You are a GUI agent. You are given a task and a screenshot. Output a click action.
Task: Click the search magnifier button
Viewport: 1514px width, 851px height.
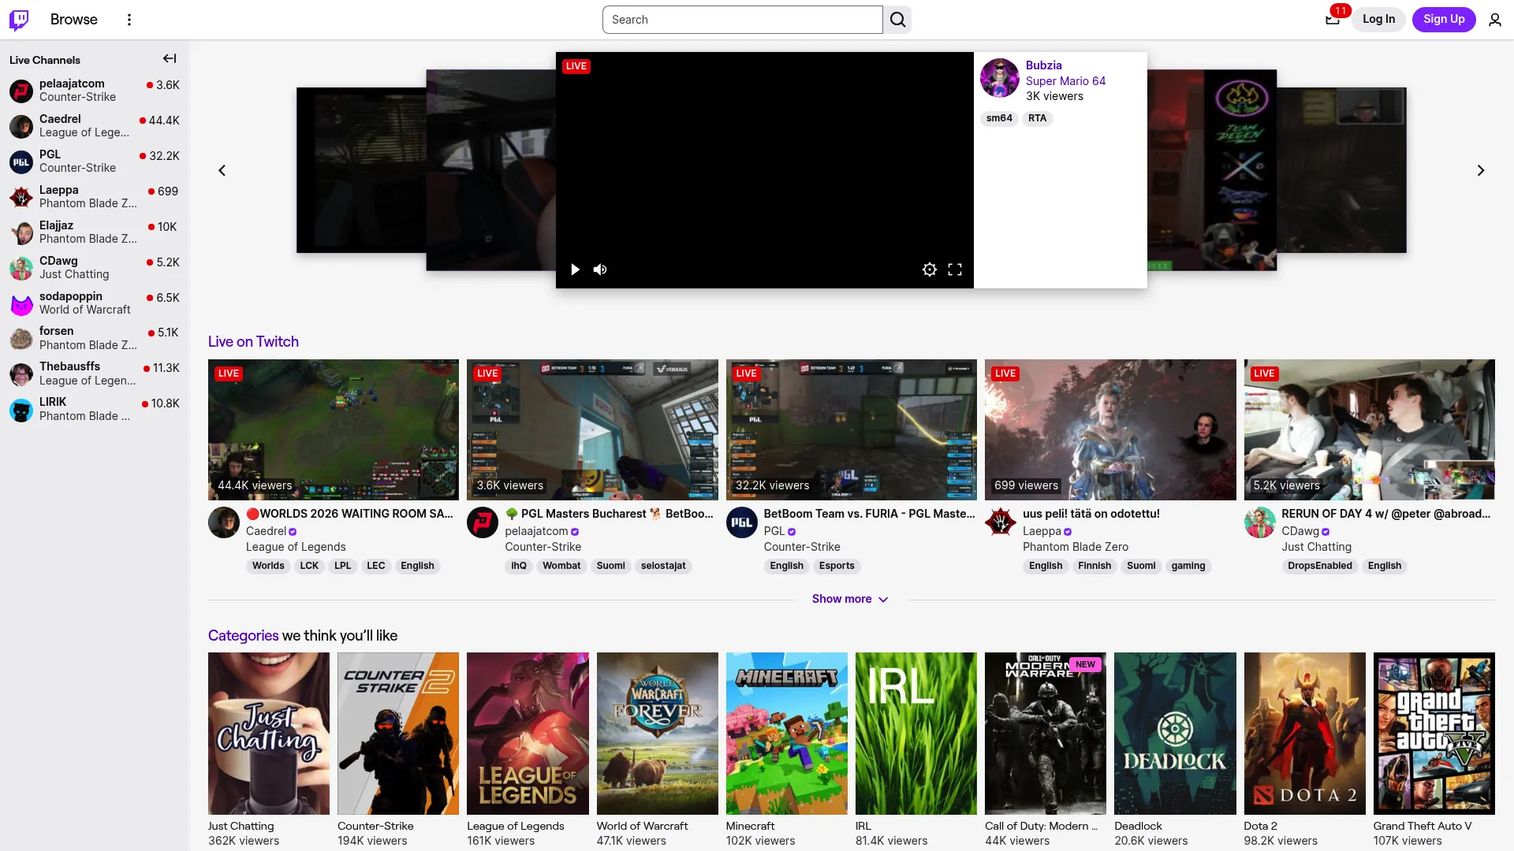click(x=898, y=19)
